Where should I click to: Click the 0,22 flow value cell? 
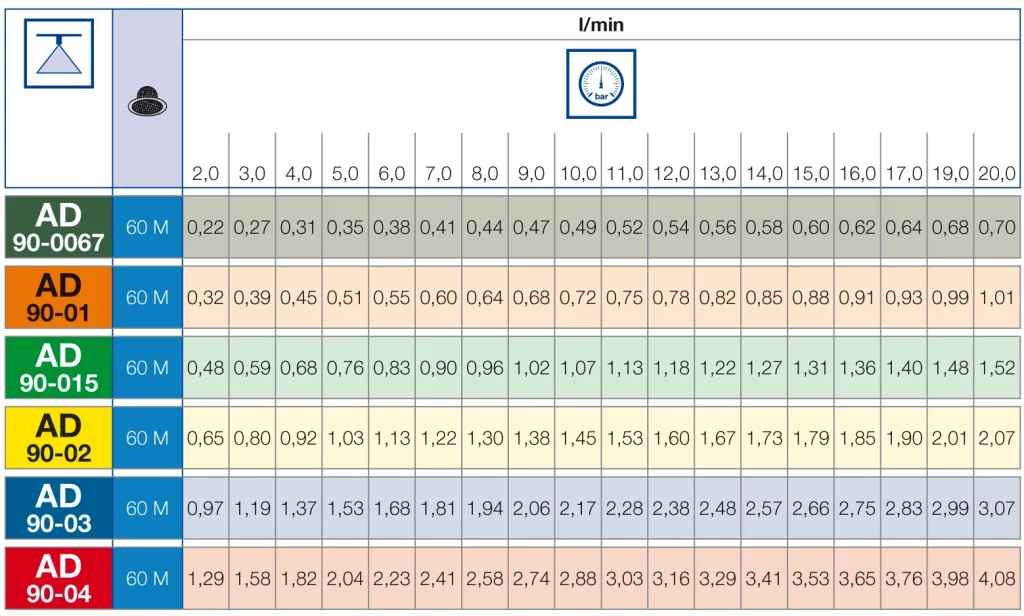pyautogui.click(x=205, y=227)
